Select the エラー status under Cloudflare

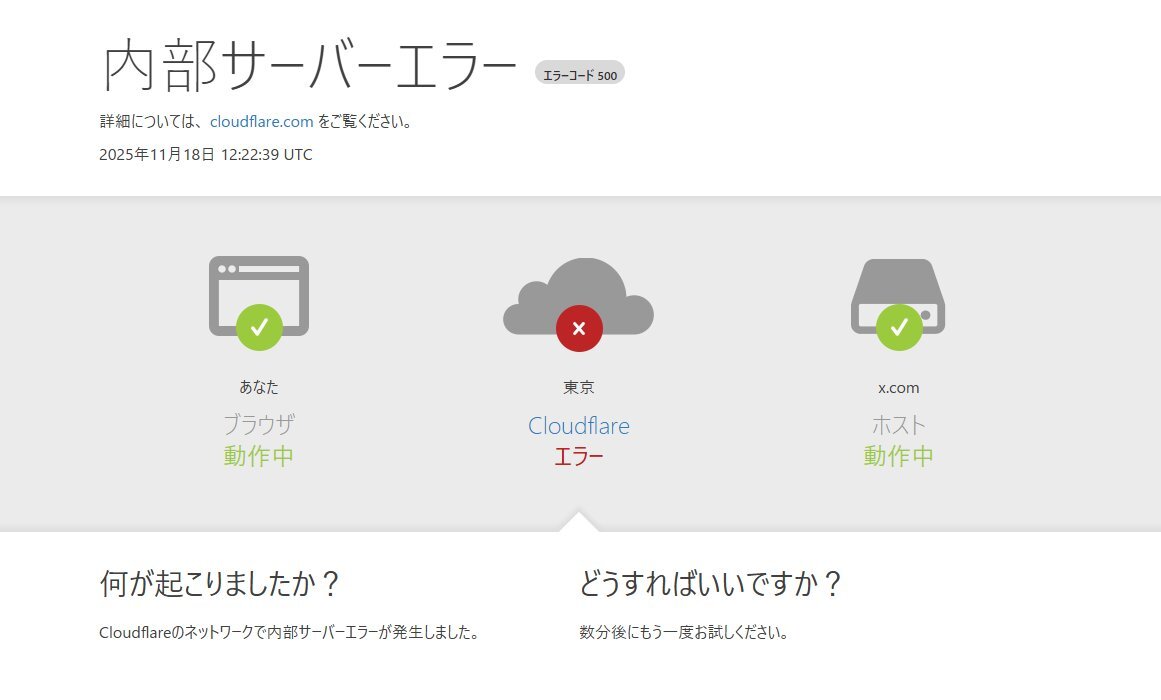580,456
